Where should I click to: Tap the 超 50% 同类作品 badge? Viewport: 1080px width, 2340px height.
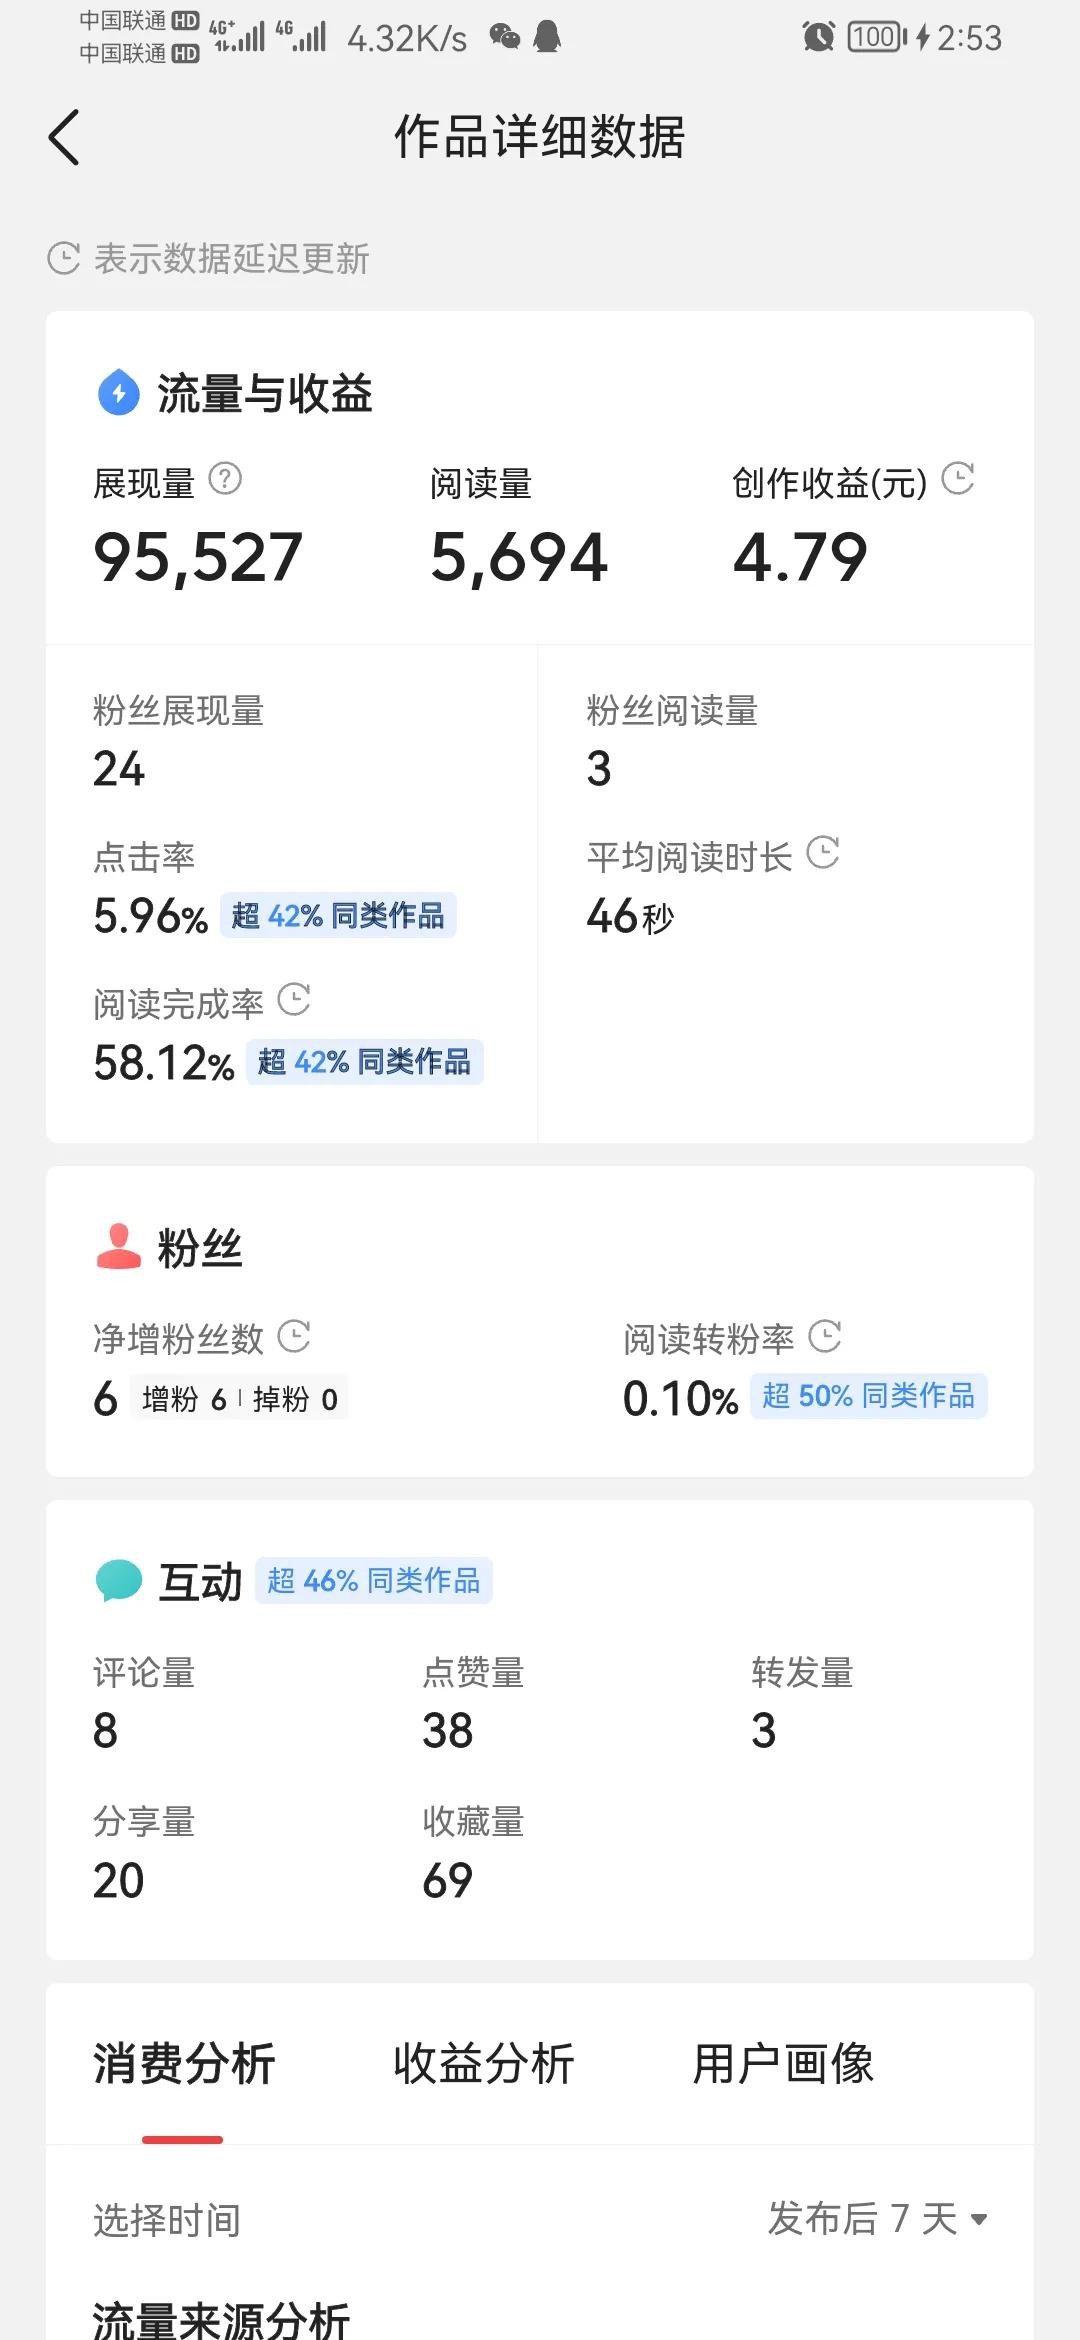[868, 1396]
